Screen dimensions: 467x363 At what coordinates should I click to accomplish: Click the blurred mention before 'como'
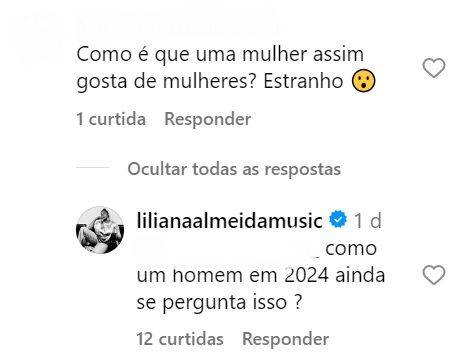(x=229, y=249)
